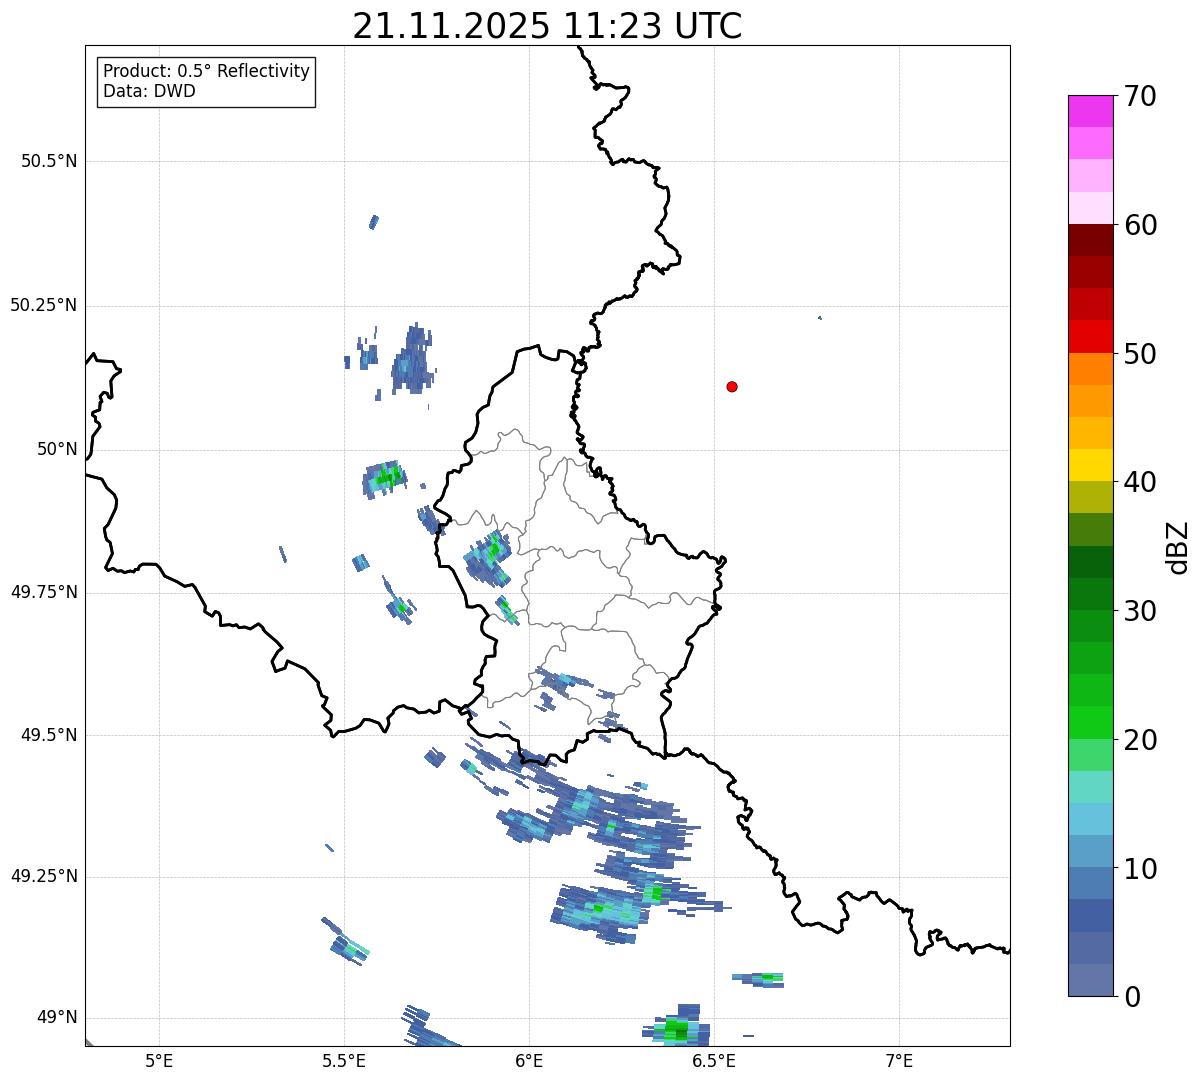Pick the dark maroon segment below 60
This screenshot has height=1081, width=1202.
pyautogui.click(x=1090, y=240)
